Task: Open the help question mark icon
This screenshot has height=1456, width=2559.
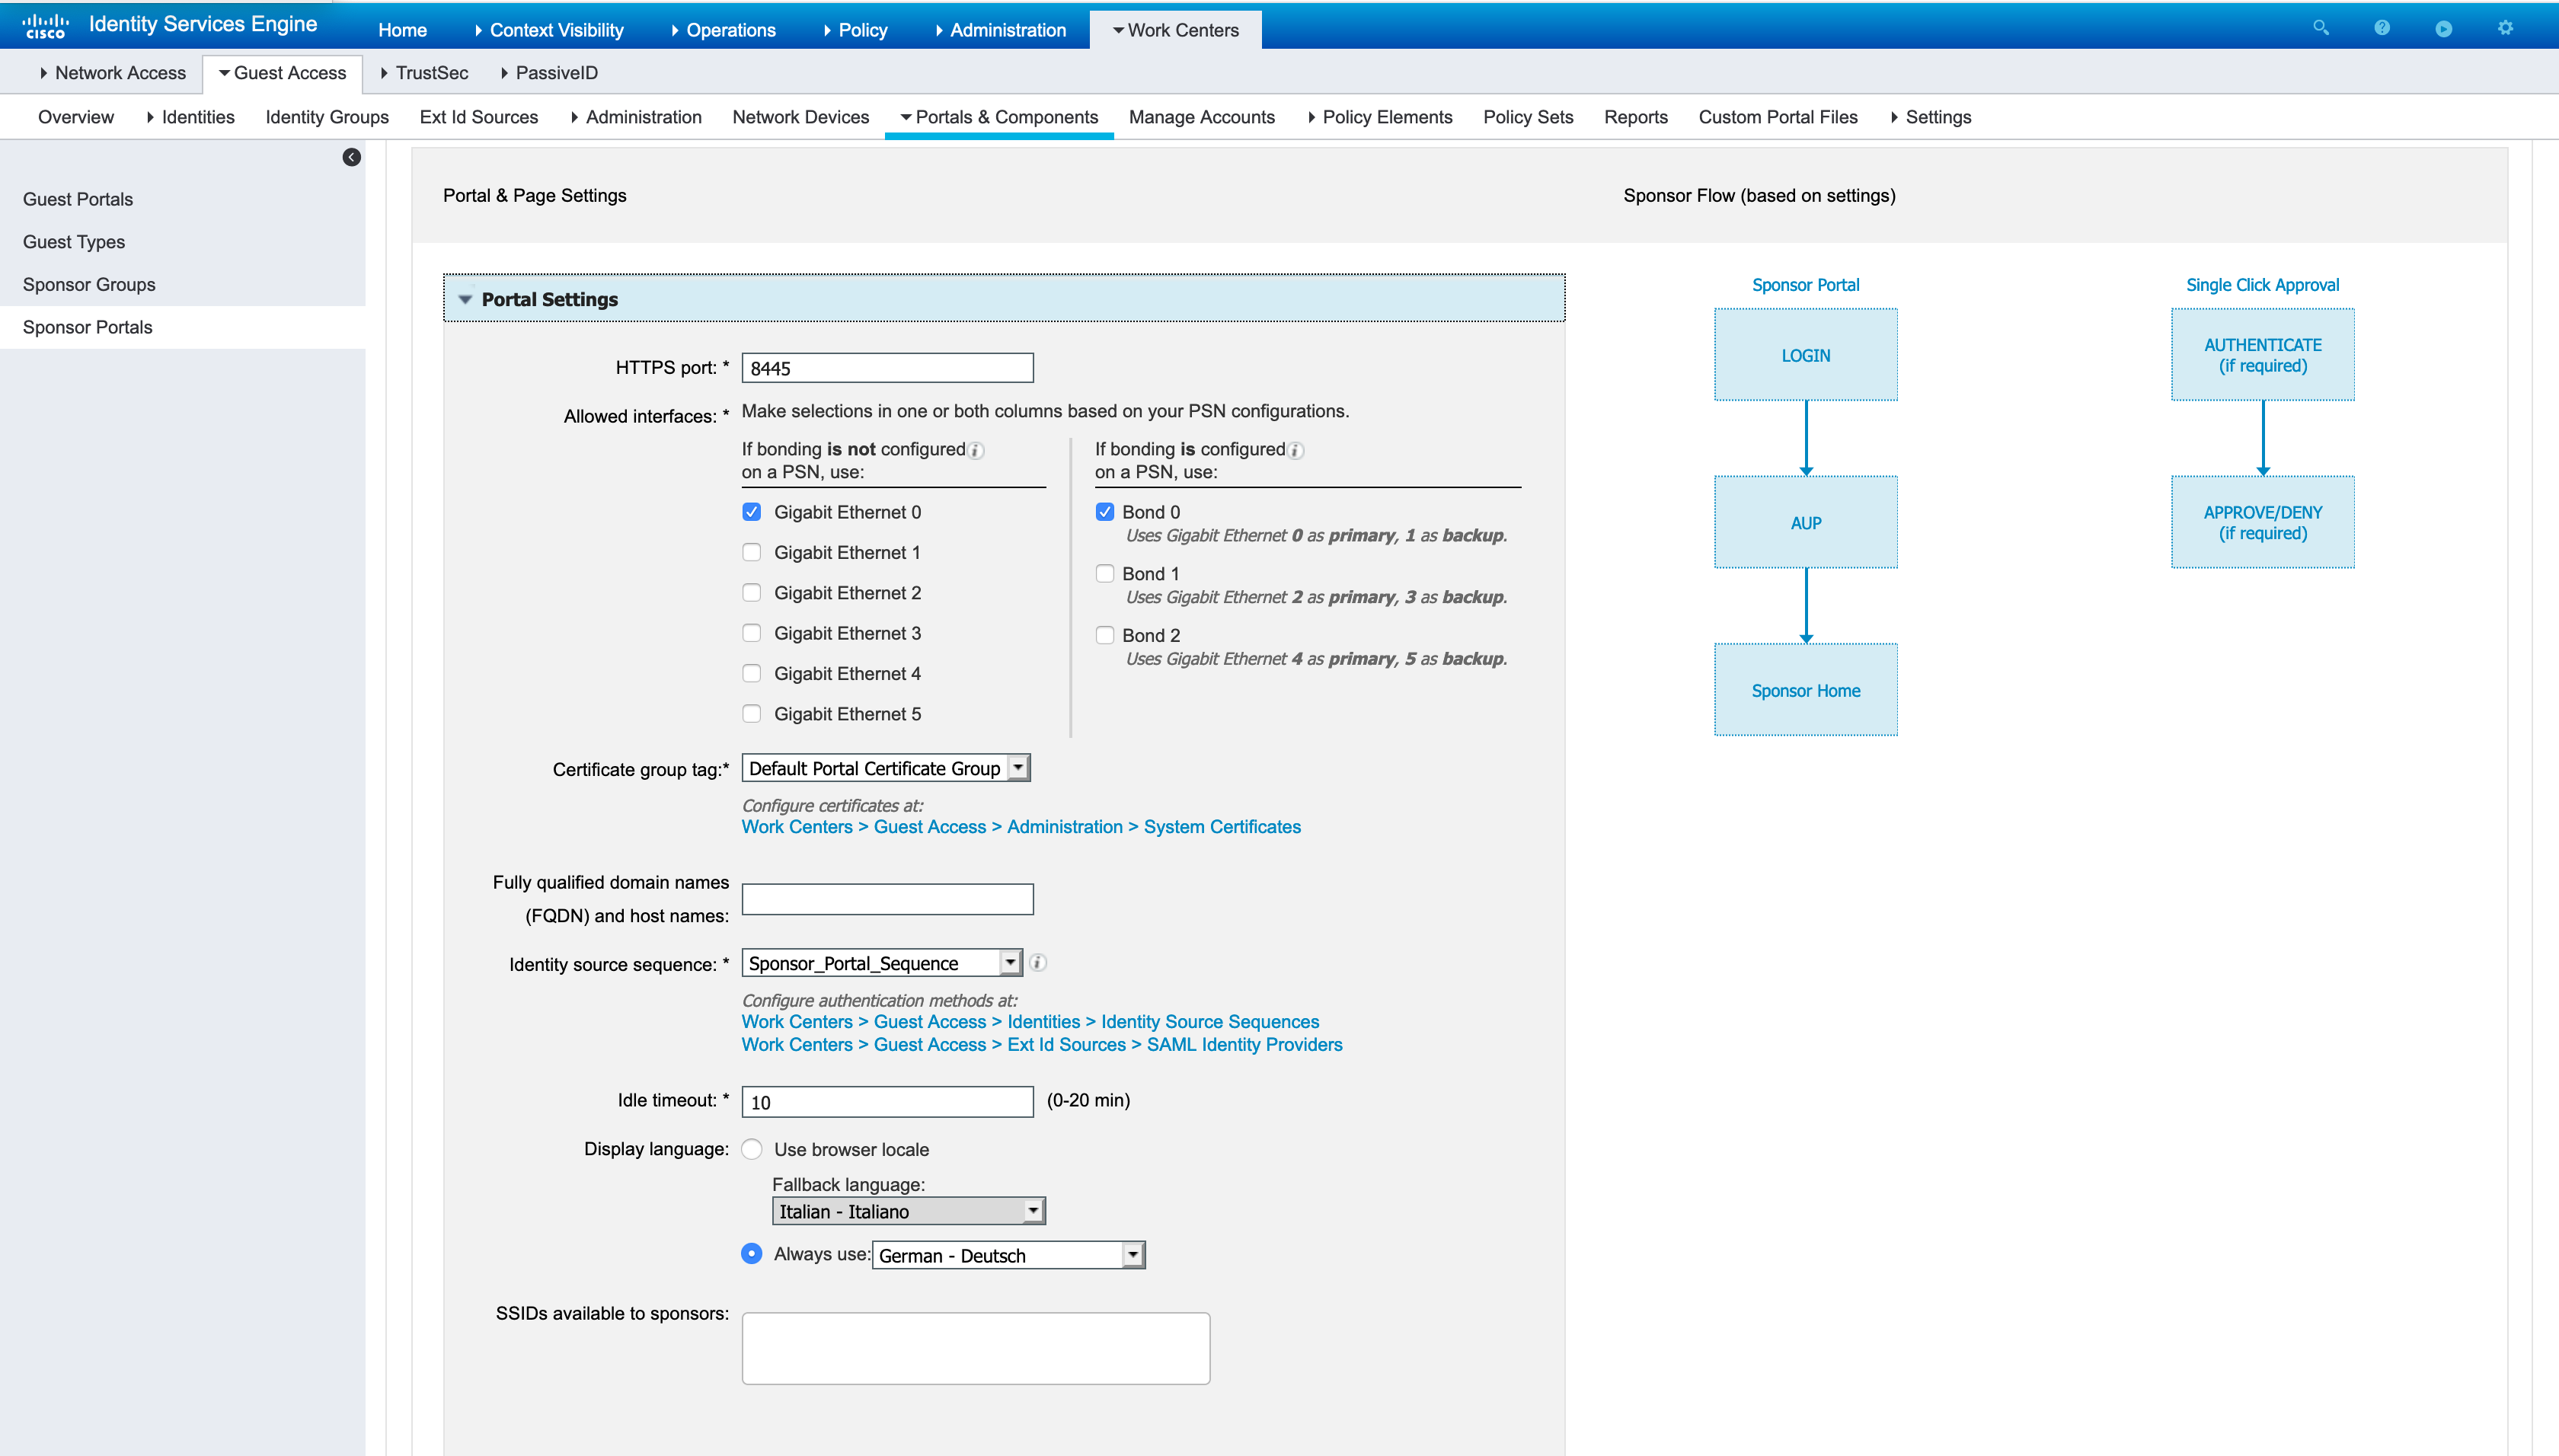Action: 2382,28
